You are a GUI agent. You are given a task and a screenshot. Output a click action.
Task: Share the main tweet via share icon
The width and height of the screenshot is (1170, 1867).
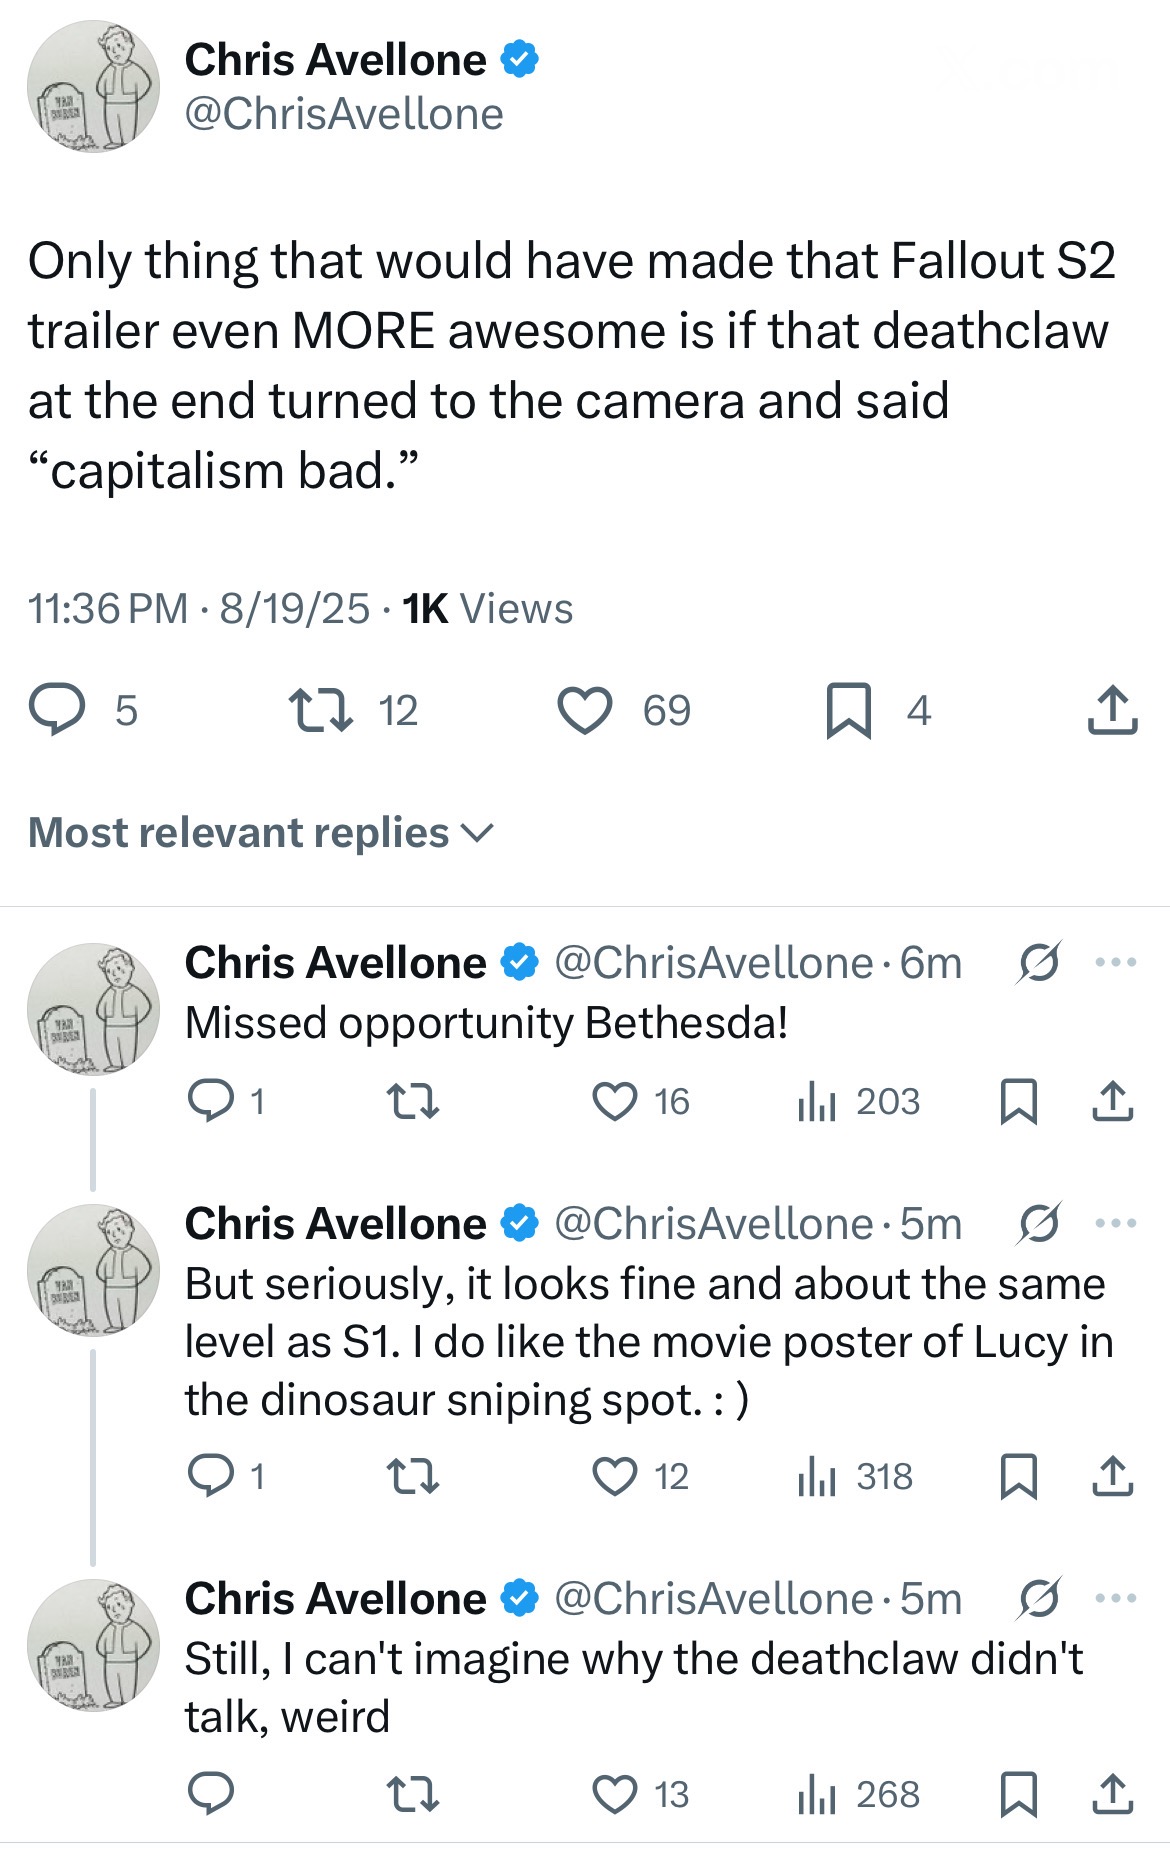(x=1112, y=711)
